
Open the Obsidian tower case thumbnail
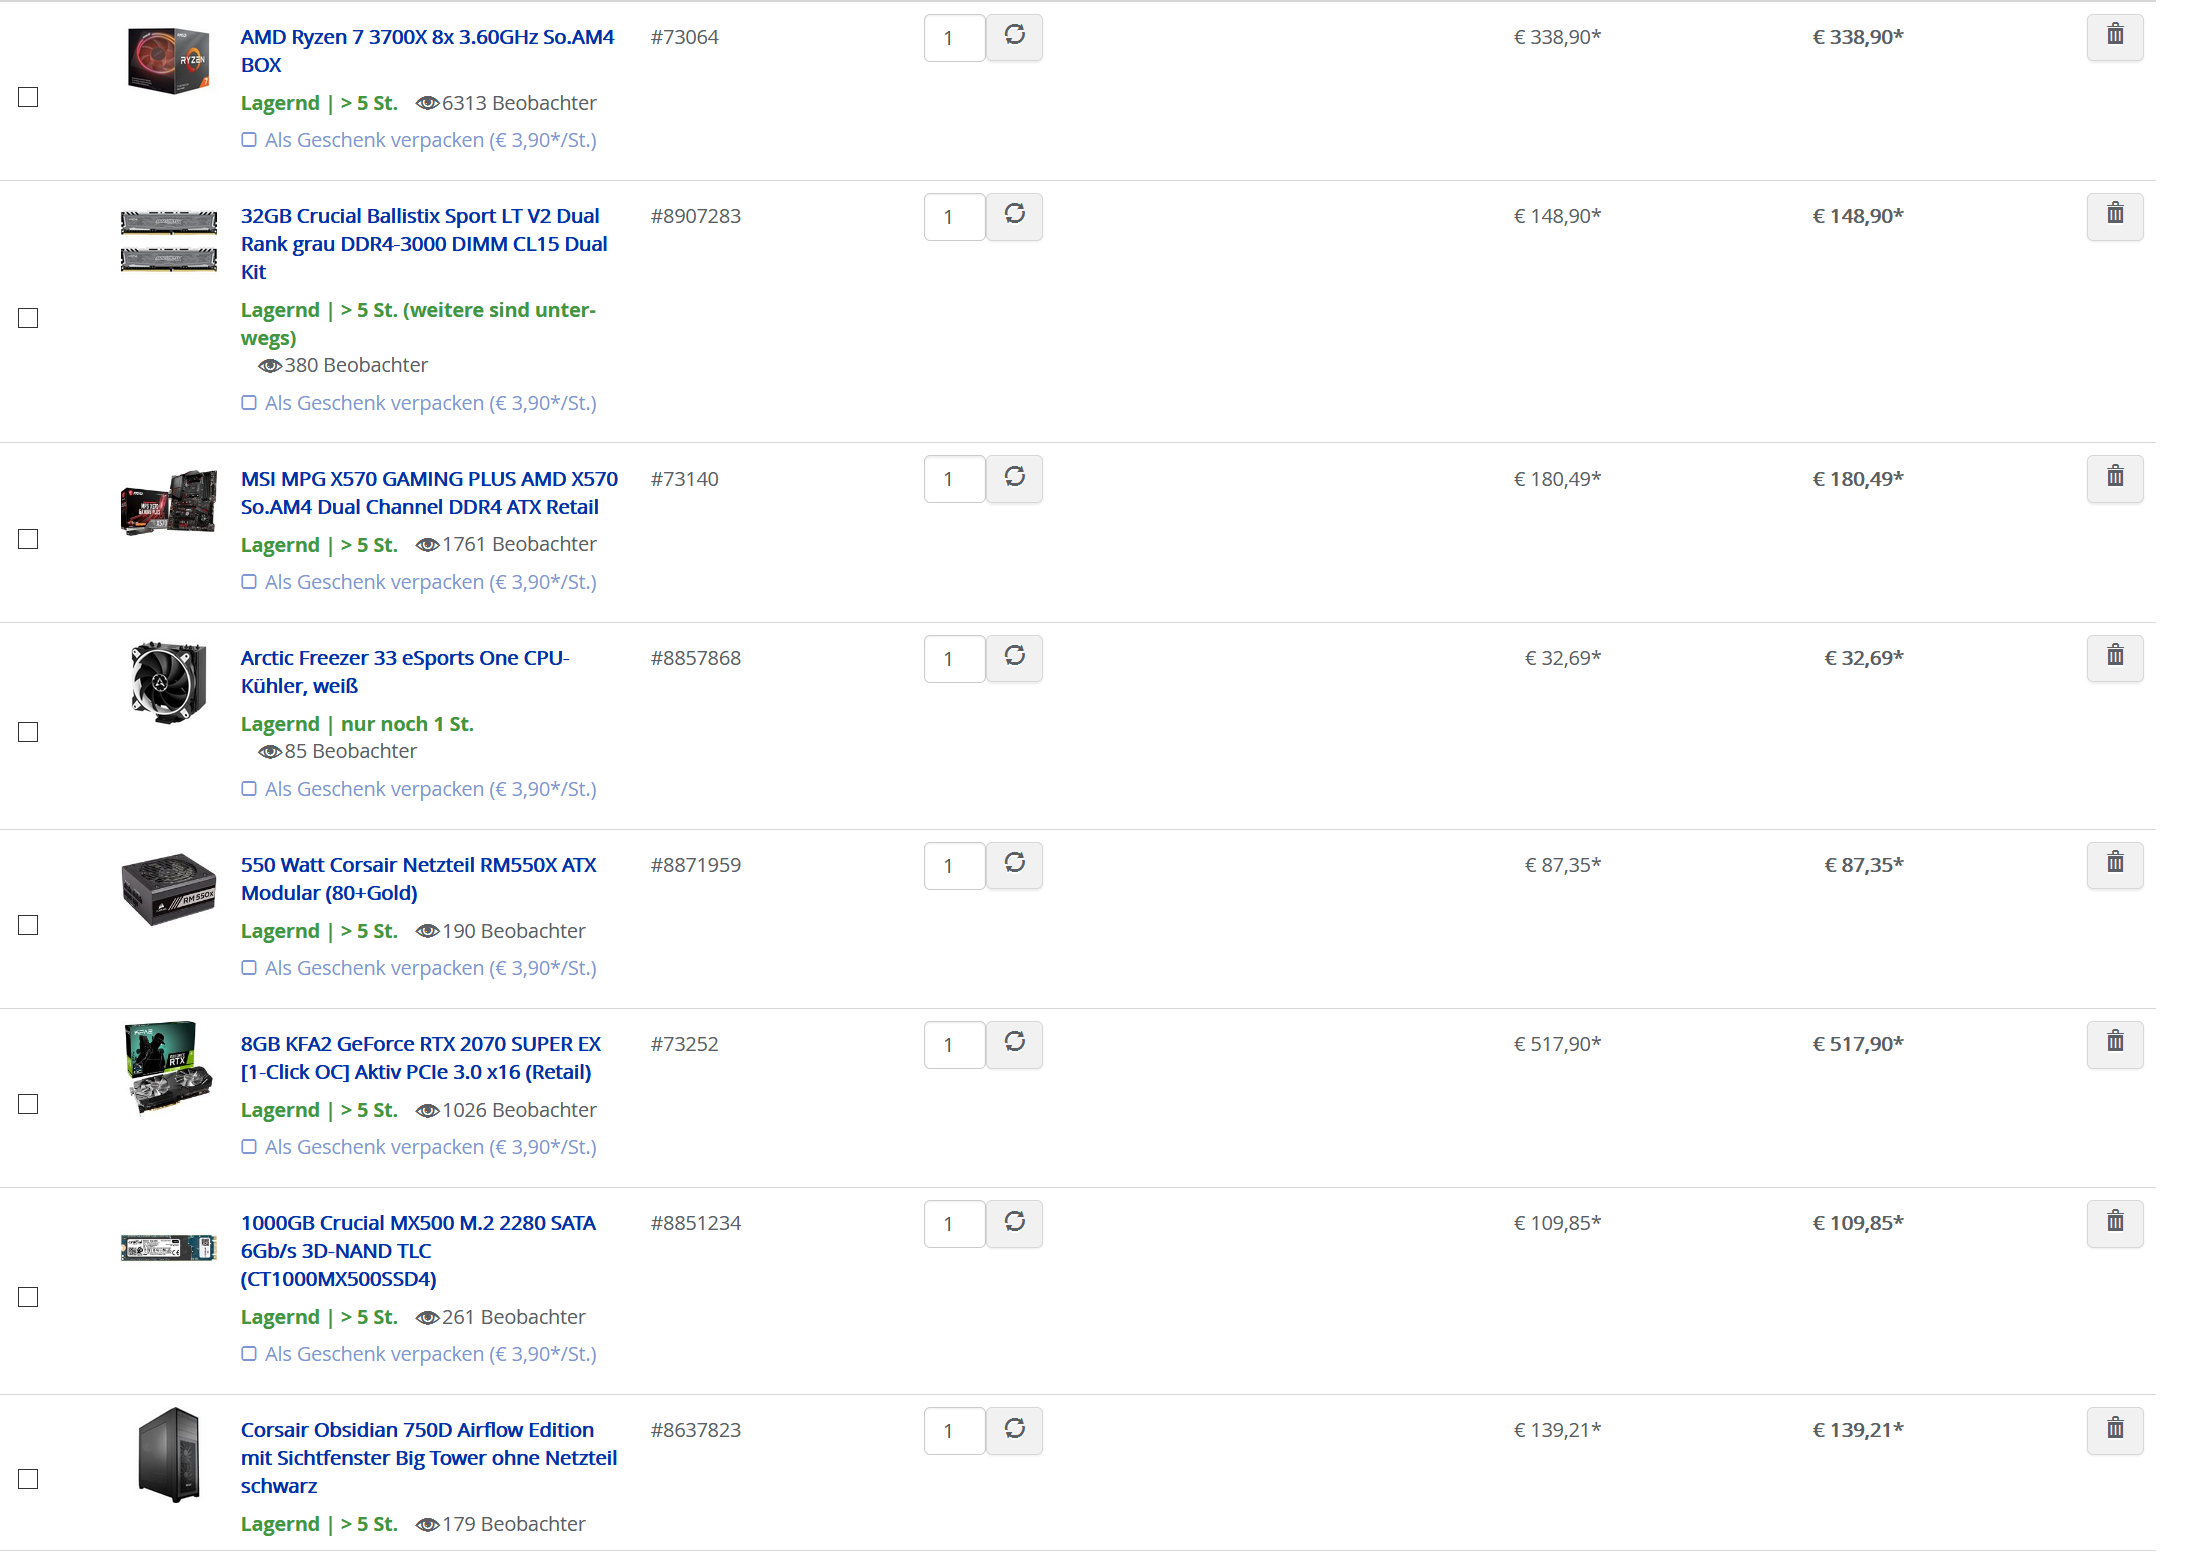pos(169,1455)
